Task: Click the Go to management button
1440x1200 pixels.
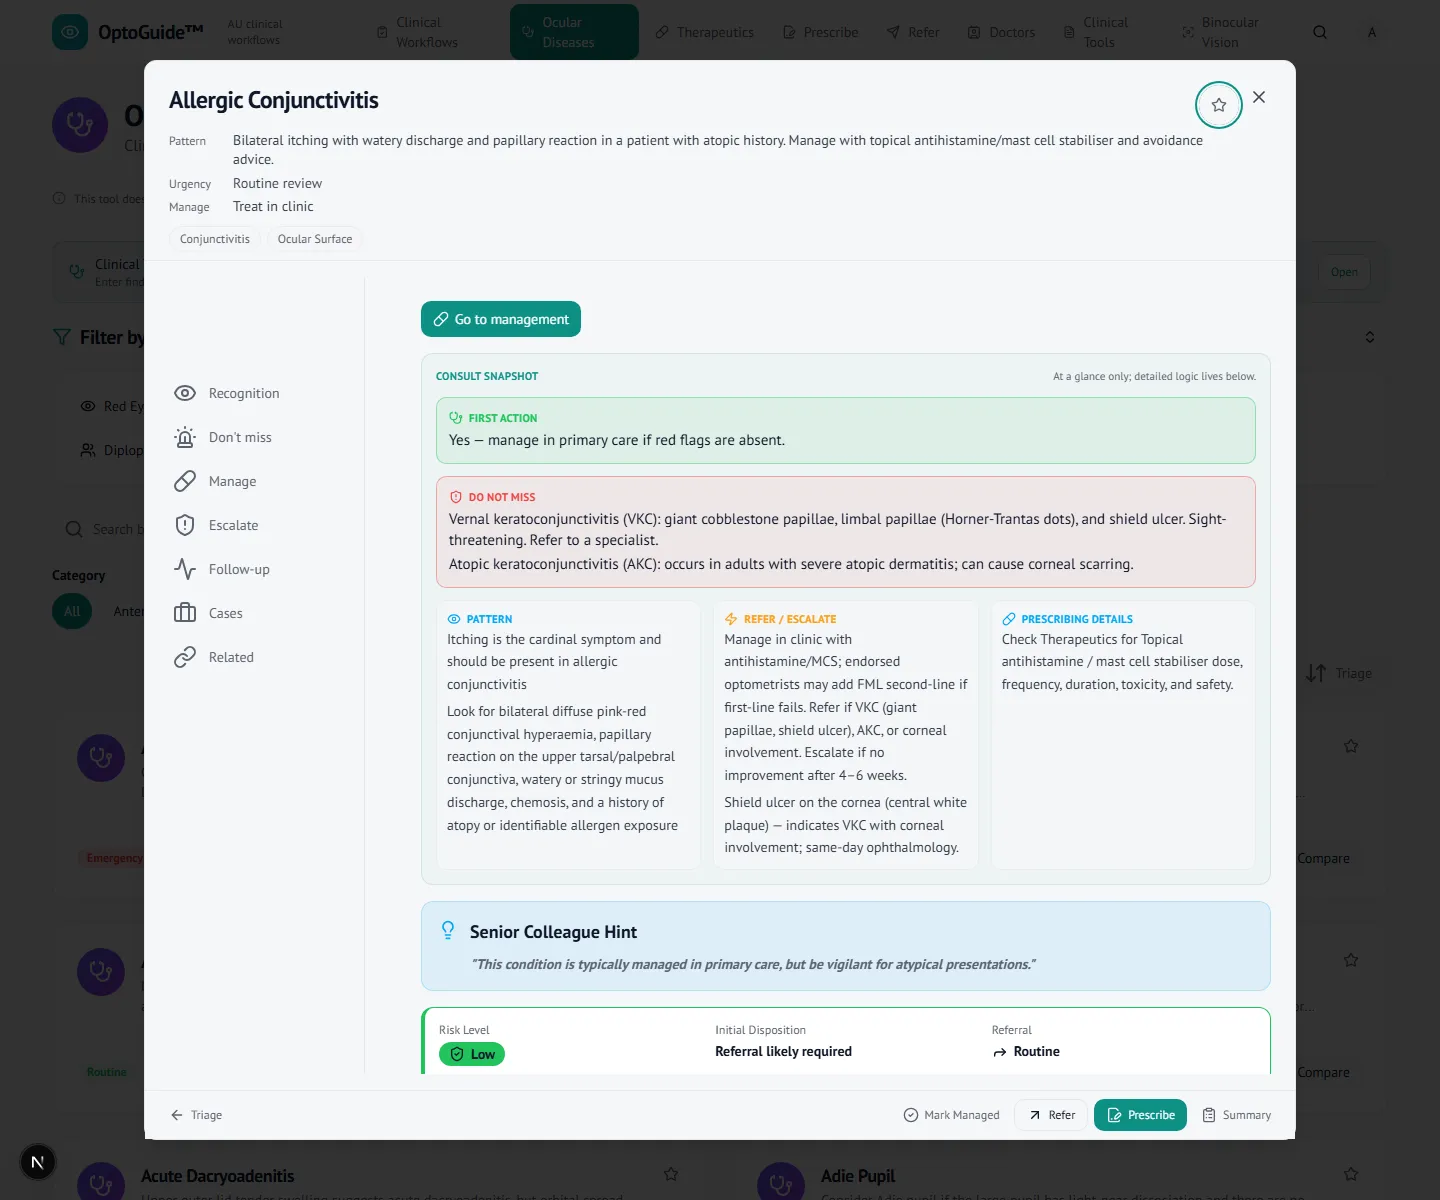Action: coord(501,319)
